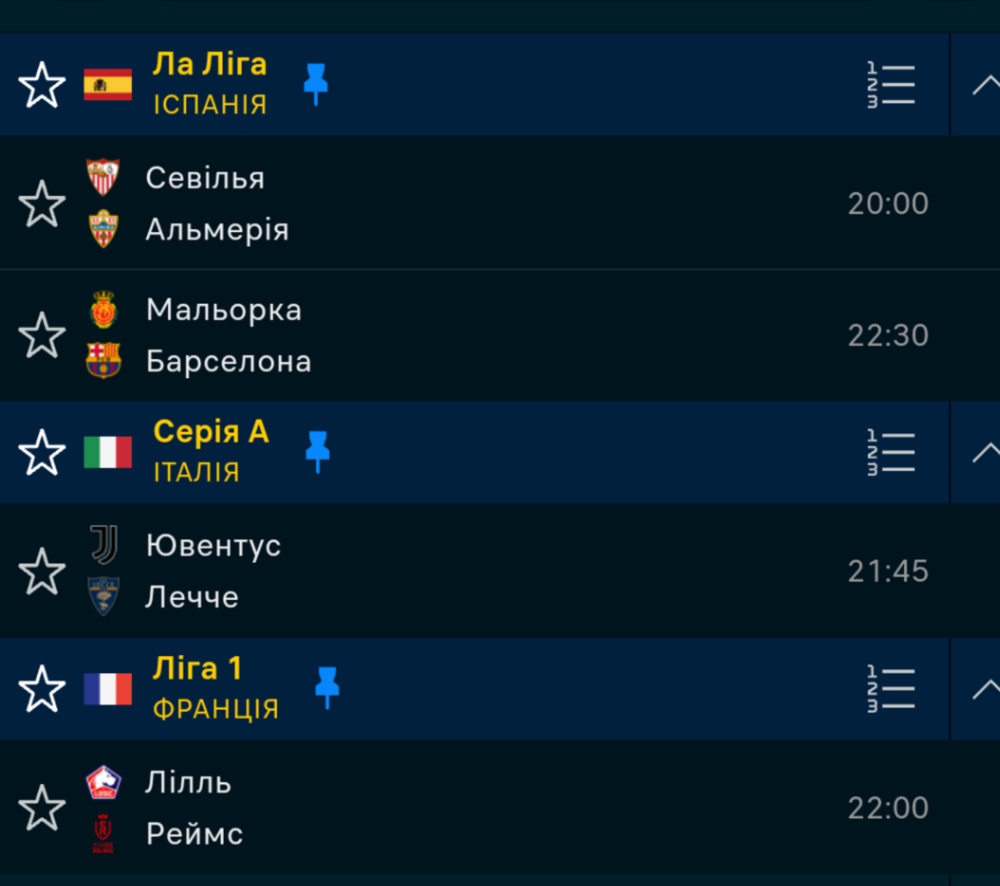Image resolution: width=1000 pixels, height=886 pixels.
Task: Open La Liga standings table icon
Action: point(891,85)
